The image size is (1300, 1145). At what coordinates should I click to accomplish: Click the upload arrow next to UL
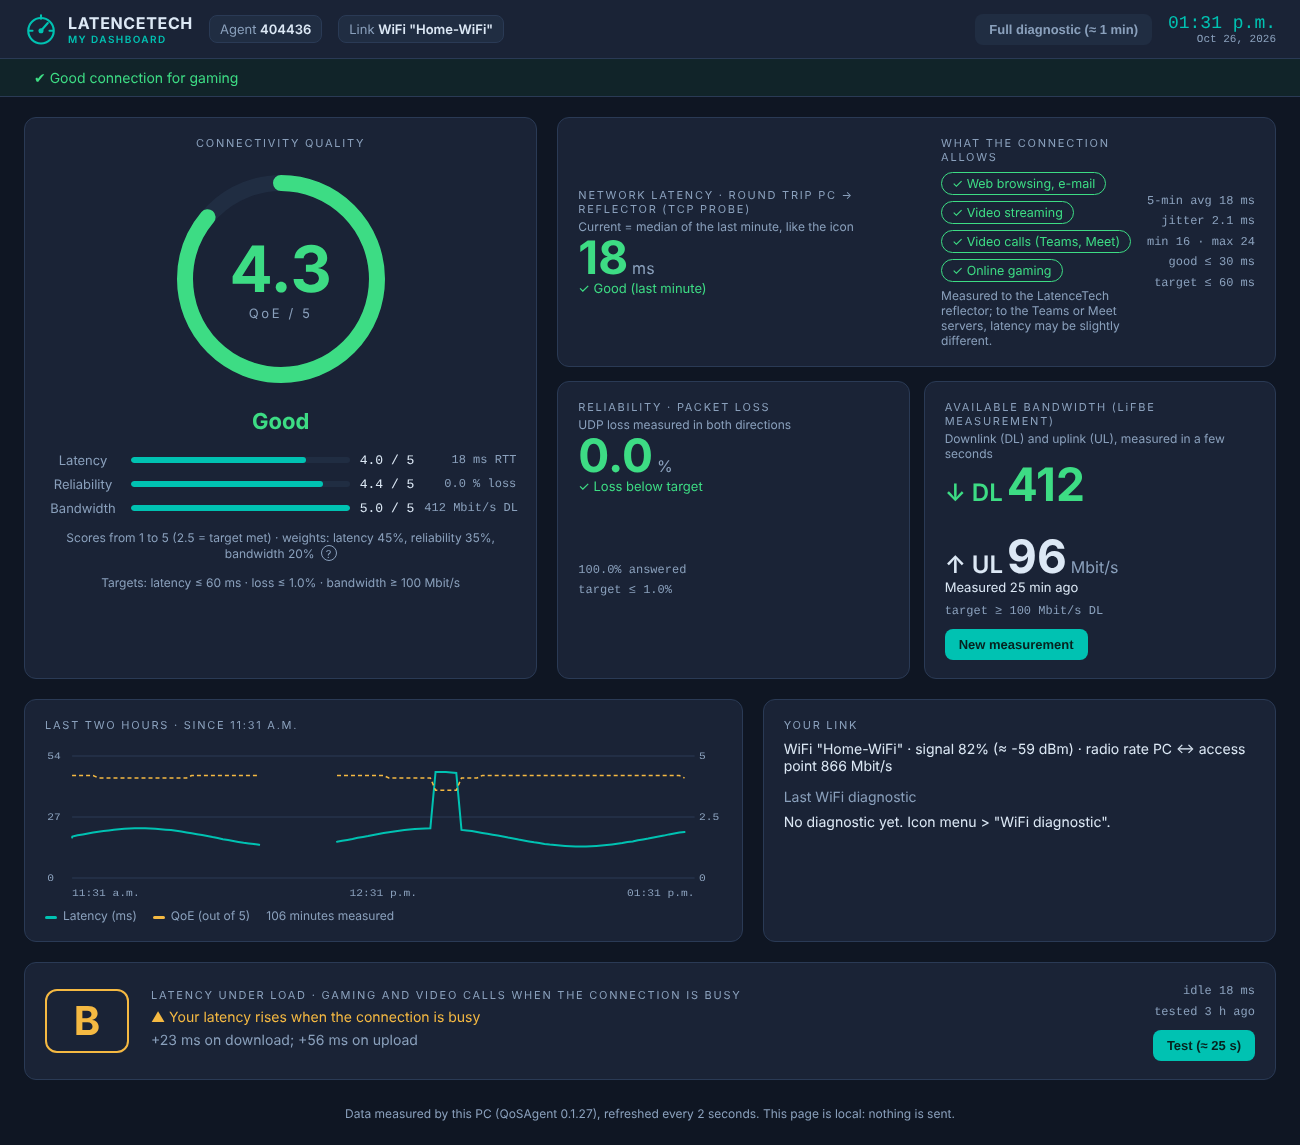pos(955,564)
